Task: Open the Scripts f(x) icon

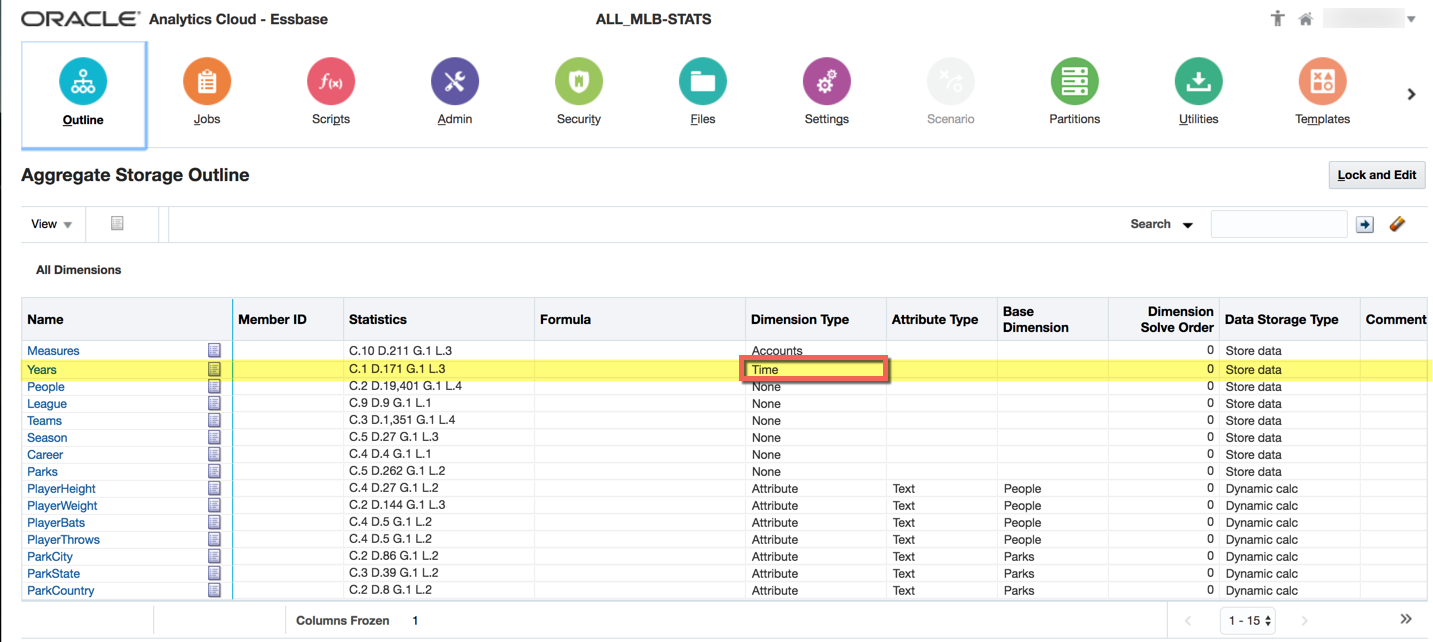Action: [331, 82]
